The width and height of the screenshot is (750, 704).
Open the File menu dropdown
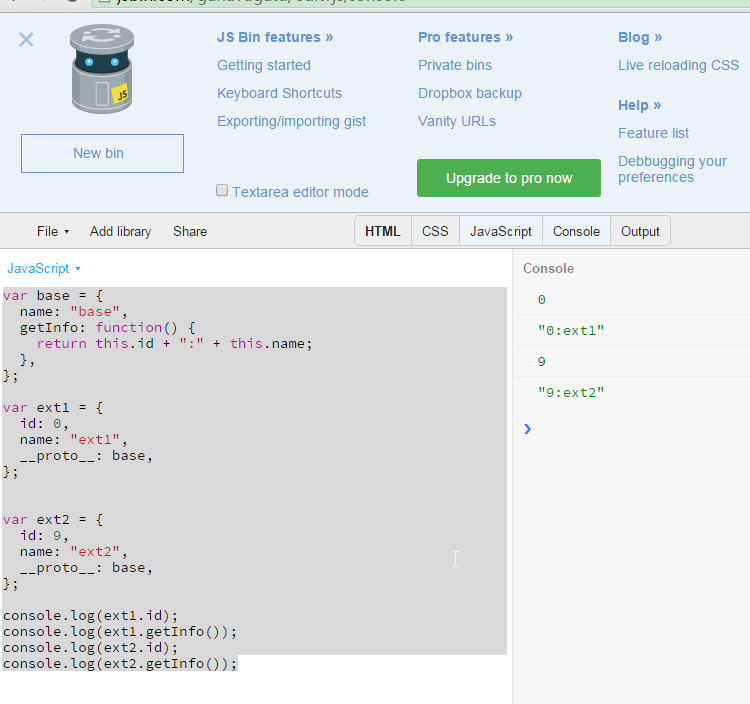point(53,231)
